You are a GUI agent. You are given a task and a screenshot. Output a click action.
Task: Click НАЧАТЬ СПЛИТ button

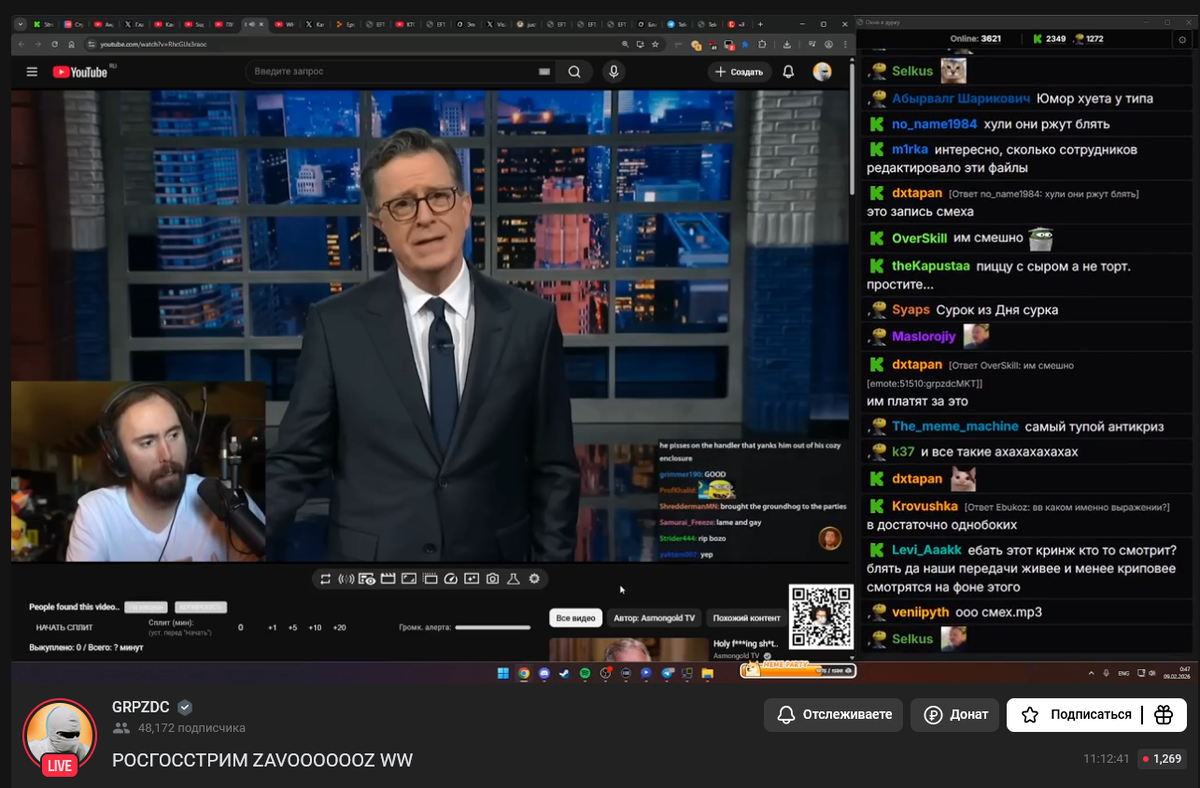pos(64,627)
